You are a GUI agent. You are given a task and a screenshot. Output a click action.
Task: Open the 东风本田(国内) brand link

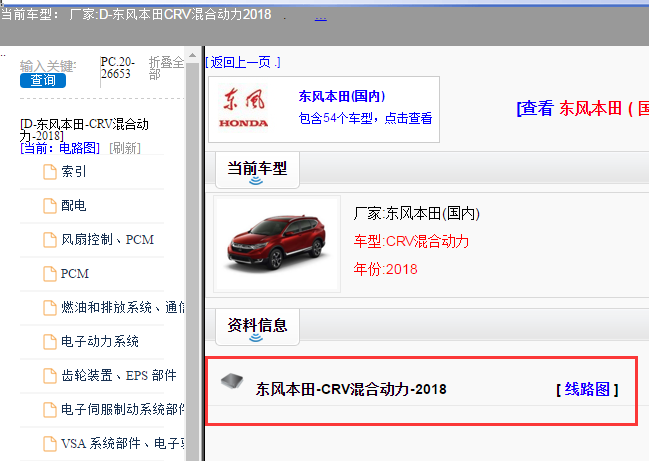[342, 96]
